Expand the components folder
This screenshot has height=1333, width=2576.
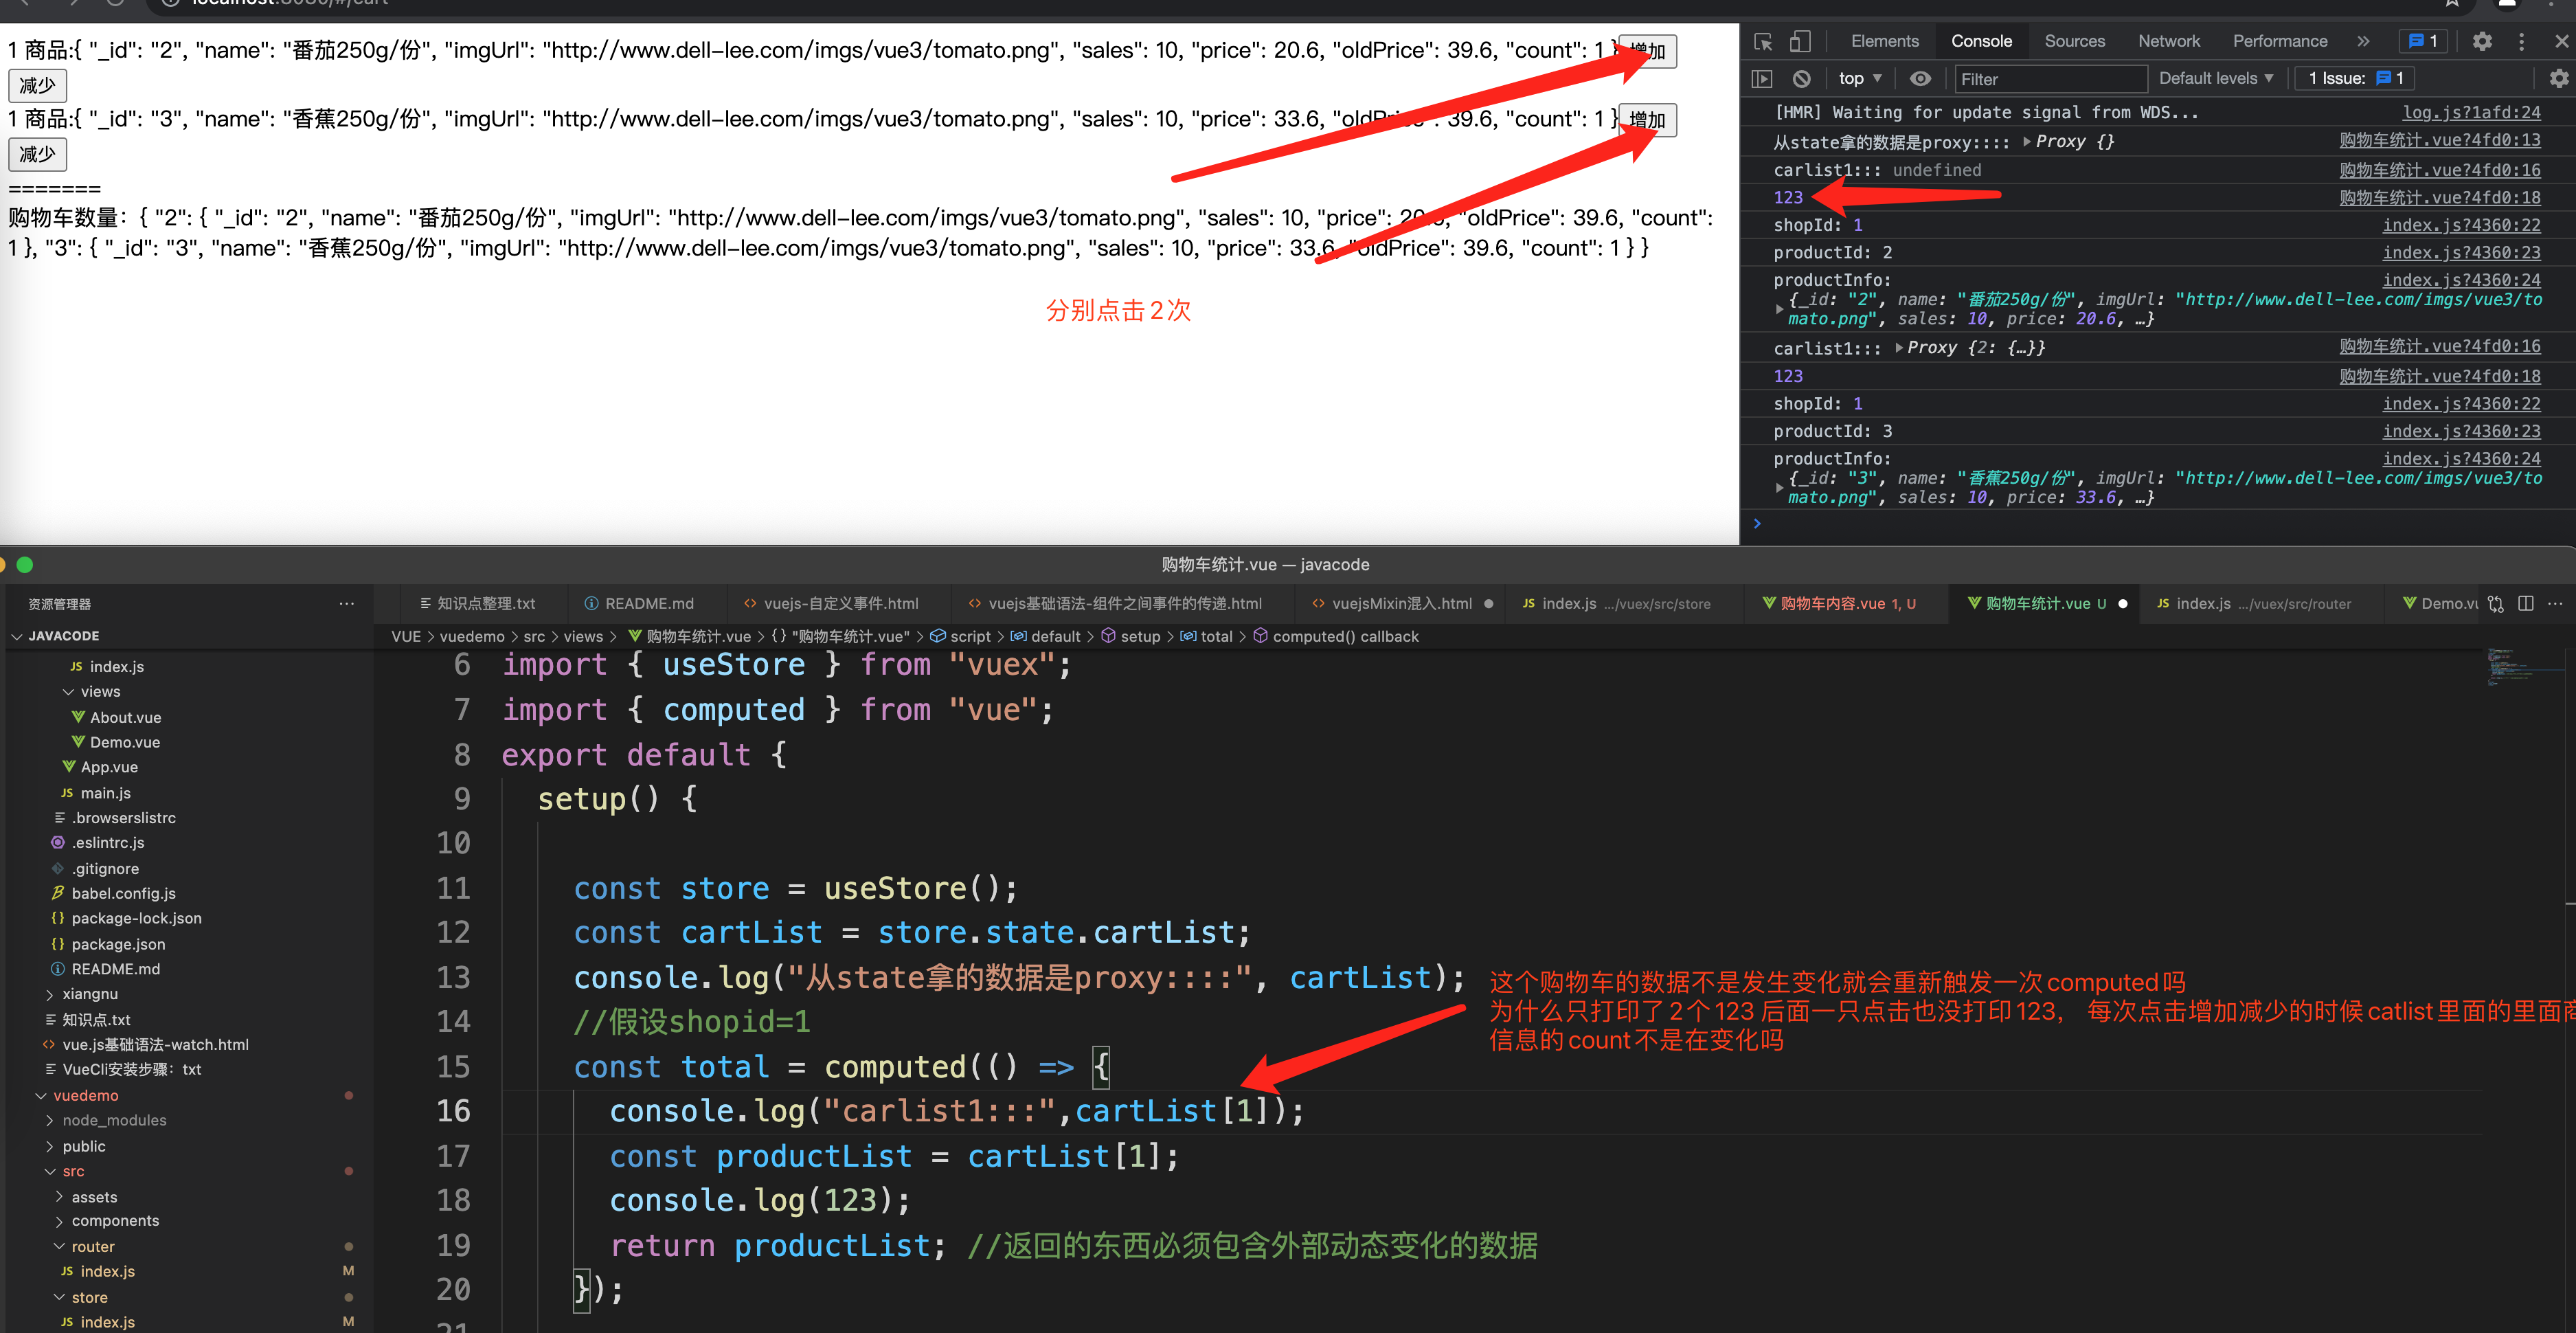115,1221
